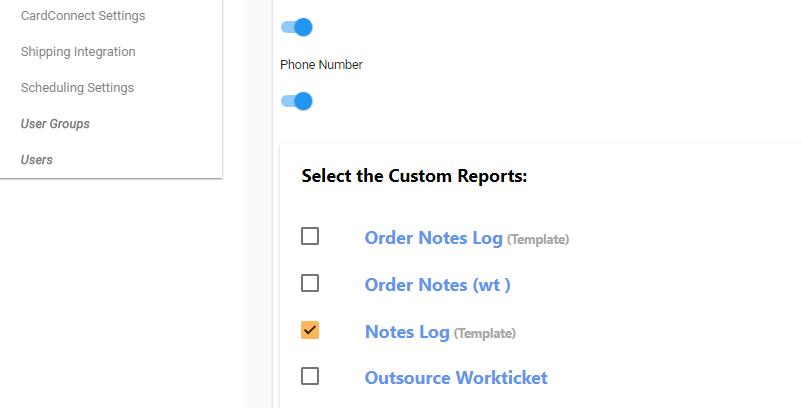Click the Select the Custom Reports heading
This screenshot has height=408, width=802.
coord(414,176)
